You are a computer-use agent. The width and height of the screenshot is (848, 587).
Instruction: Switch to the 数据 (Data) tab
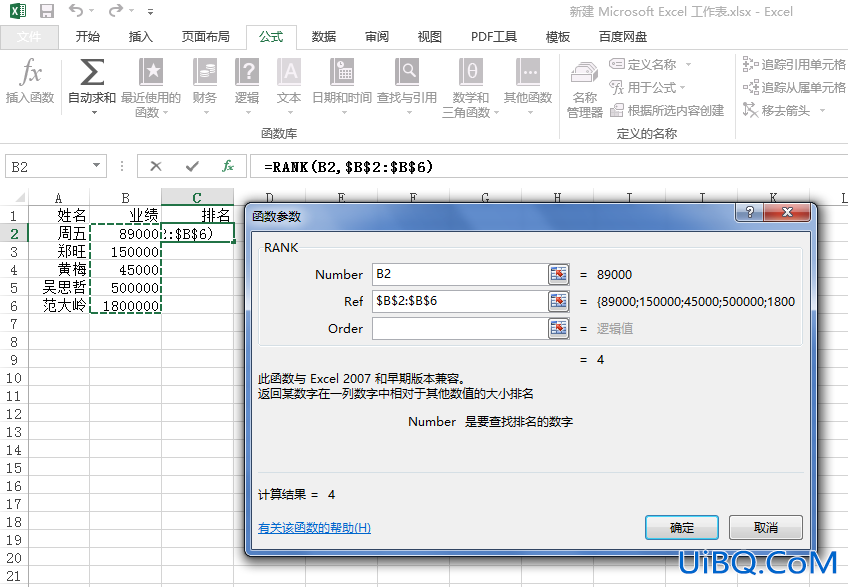tap(323, 37)
